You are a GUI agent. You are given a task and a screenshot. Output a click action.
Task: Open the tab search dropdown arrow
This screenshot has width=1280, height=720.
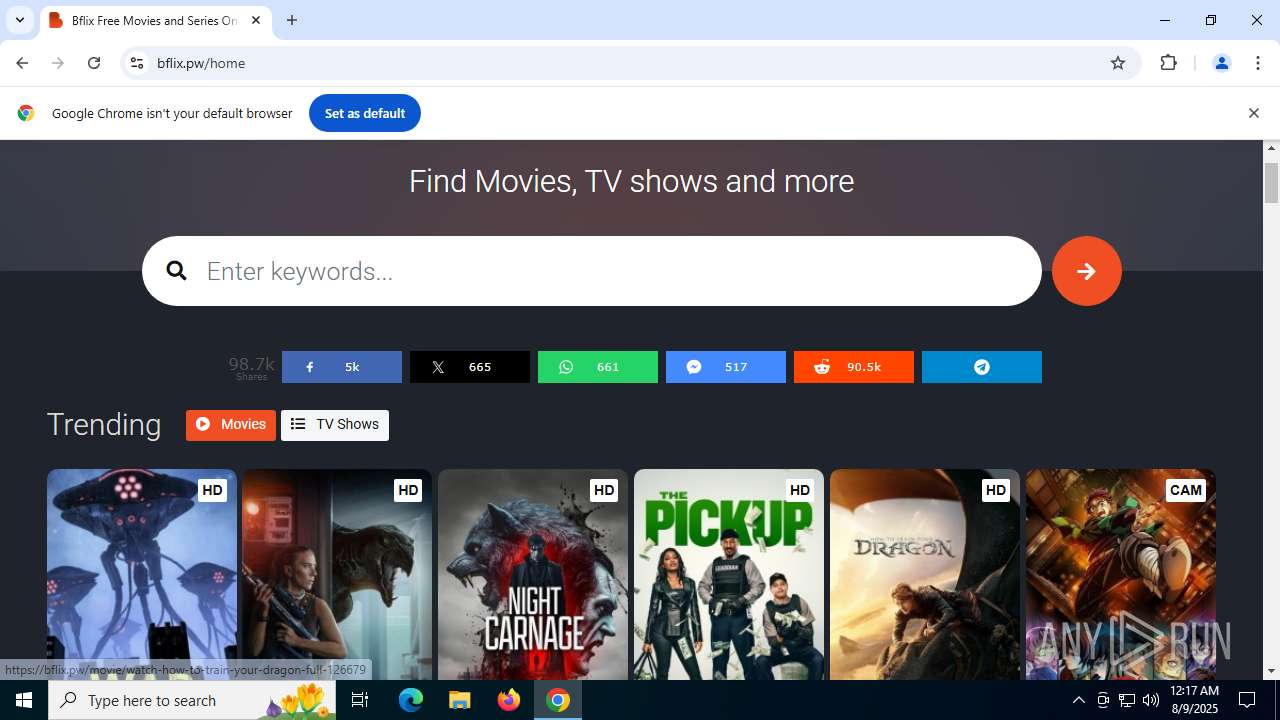pos(19,20)
